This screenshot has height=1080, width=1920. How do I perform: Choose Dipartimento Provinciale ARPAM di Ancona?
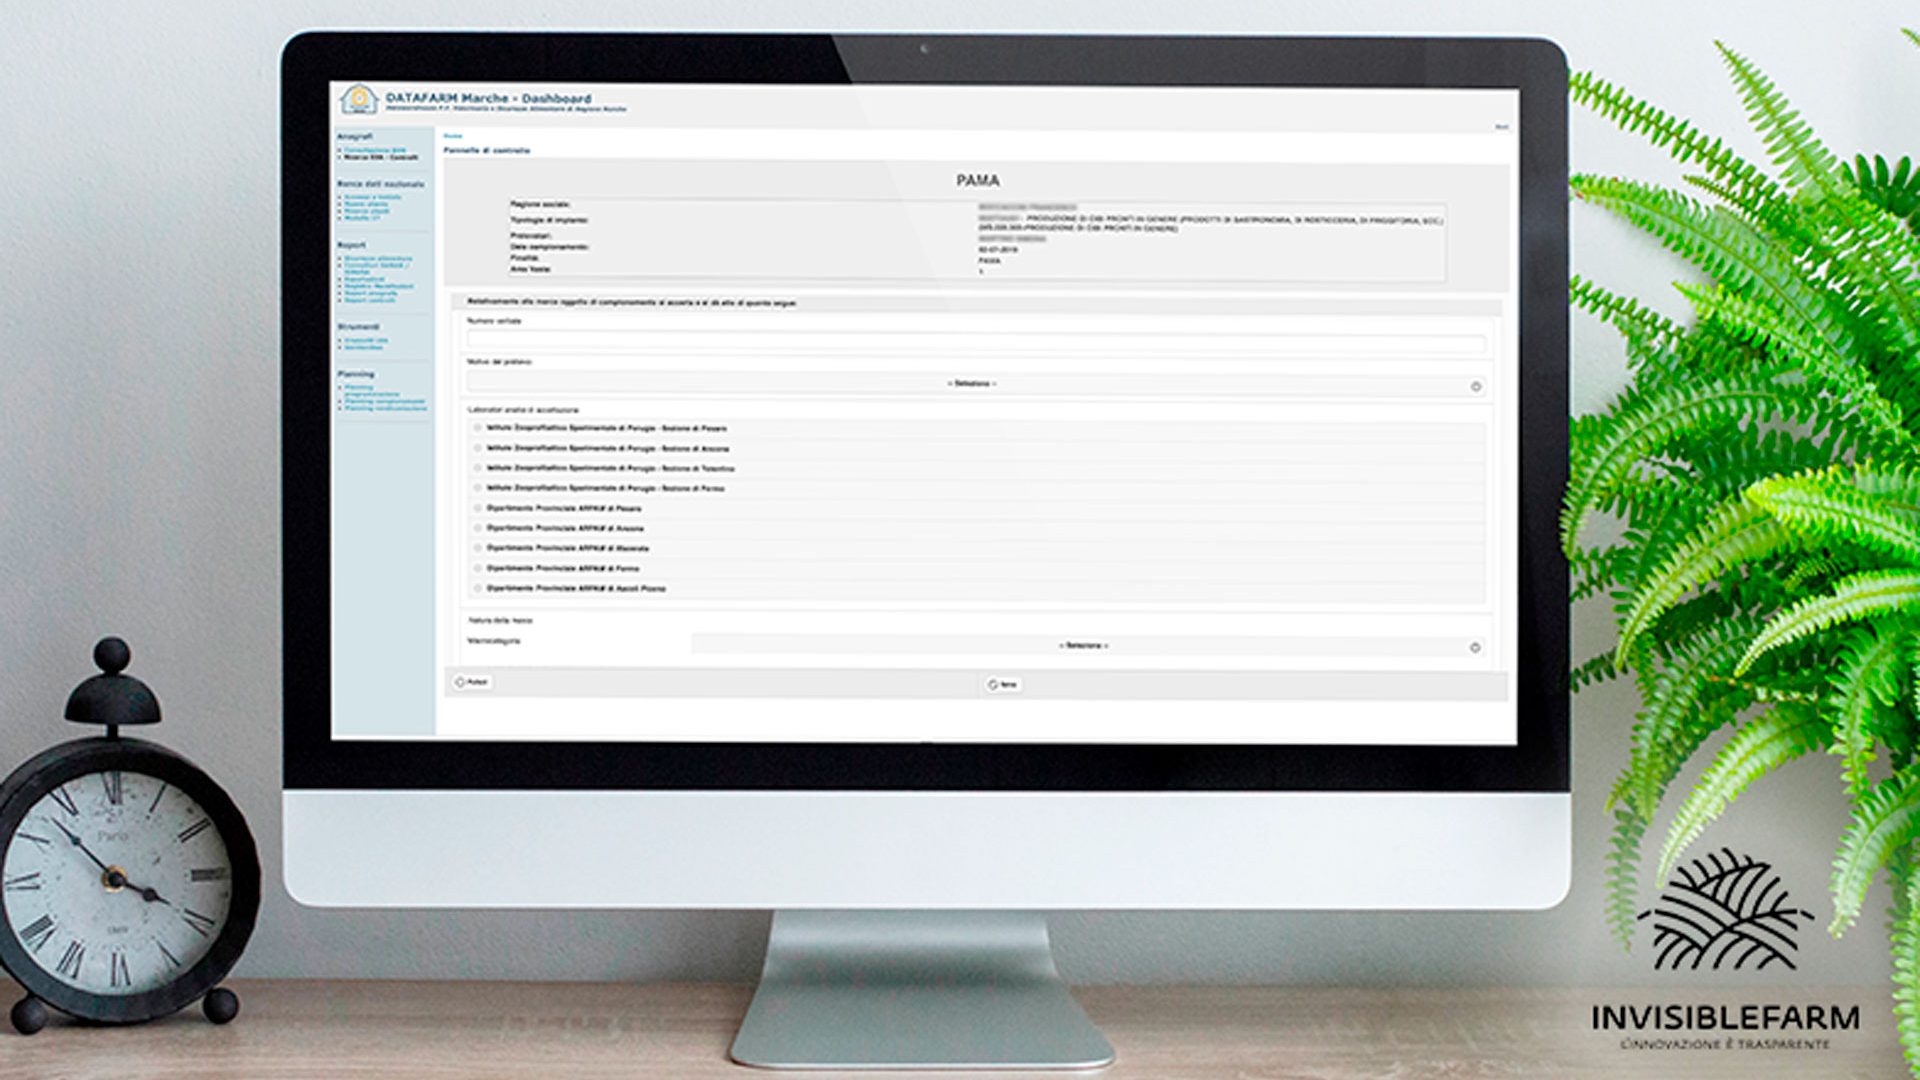(x=478, y=528)
